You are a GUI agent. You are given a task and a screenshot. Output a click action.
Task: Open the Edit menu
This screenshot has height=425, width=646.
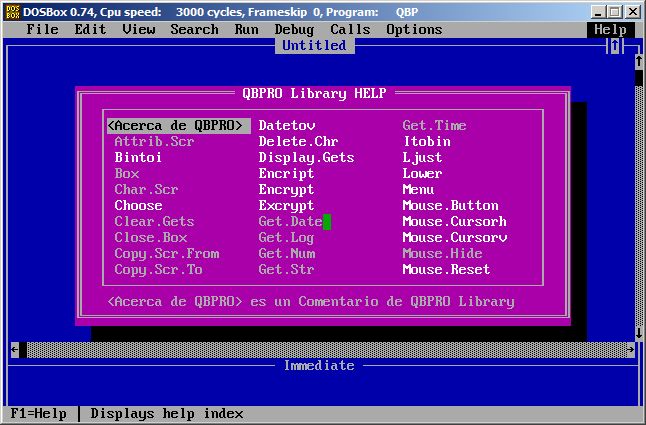[x=90, y=29]
